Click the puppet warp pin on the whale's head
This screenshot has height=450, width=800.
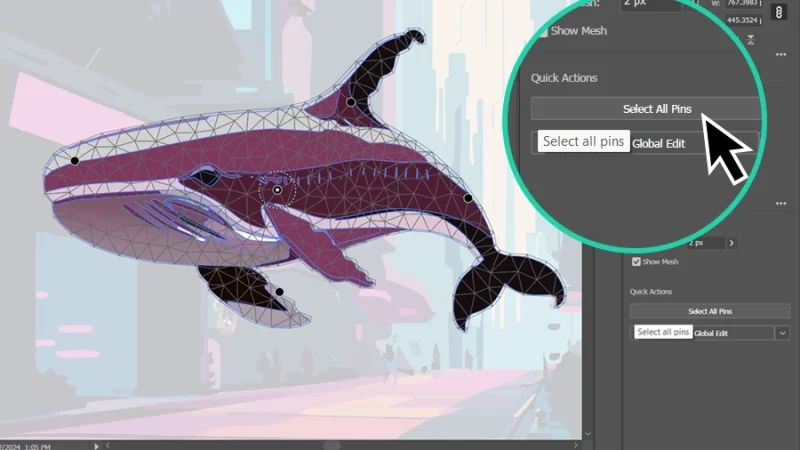[75, 160]
